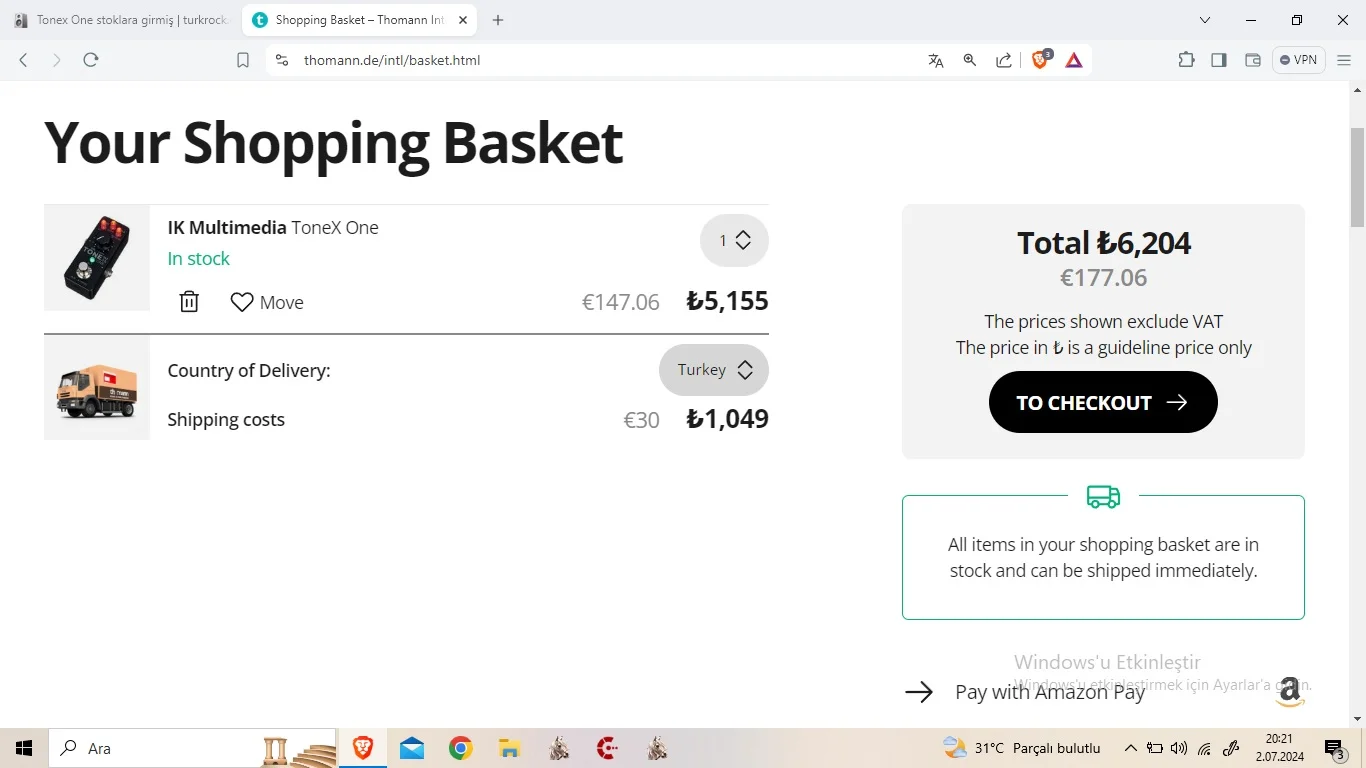Bookmark this page with bookmark icon
The width and height of the screenshot is (1366, 768).
pyautogui.click(x=243, y=60)
